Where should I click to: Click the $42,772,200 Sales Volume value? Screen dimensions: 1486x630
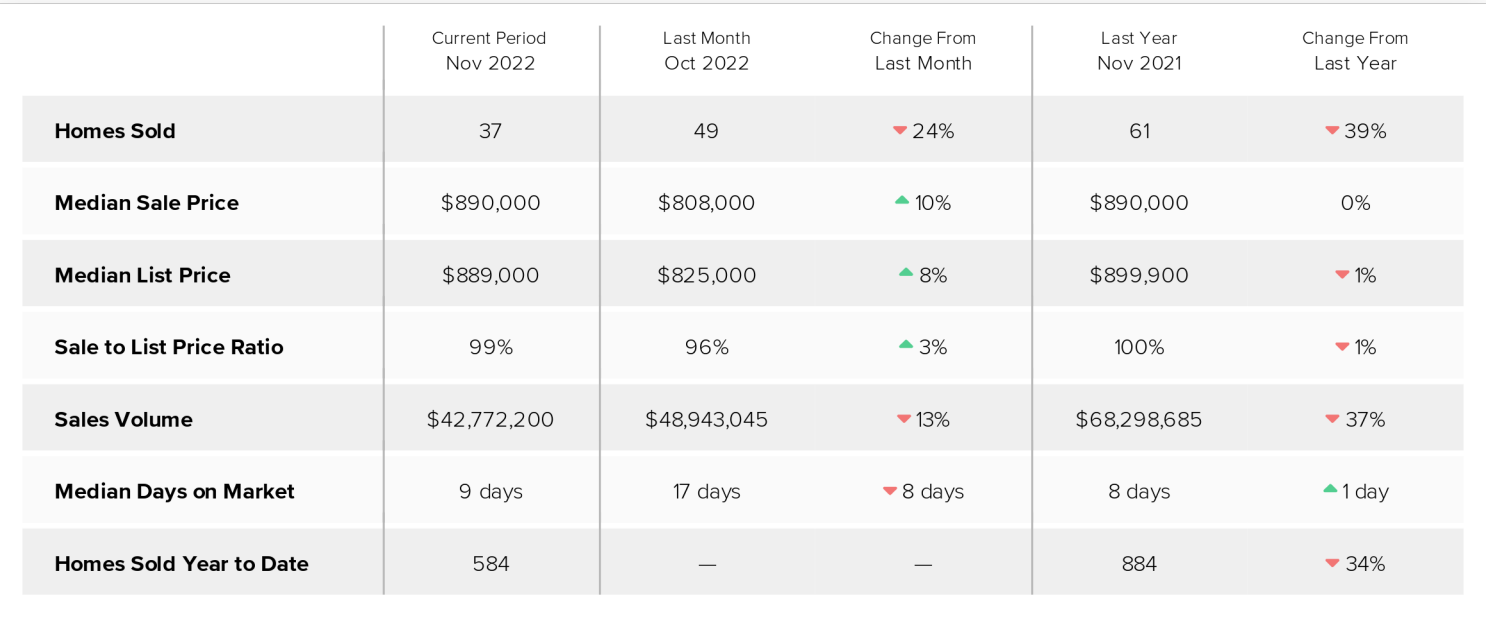[490, 419]
